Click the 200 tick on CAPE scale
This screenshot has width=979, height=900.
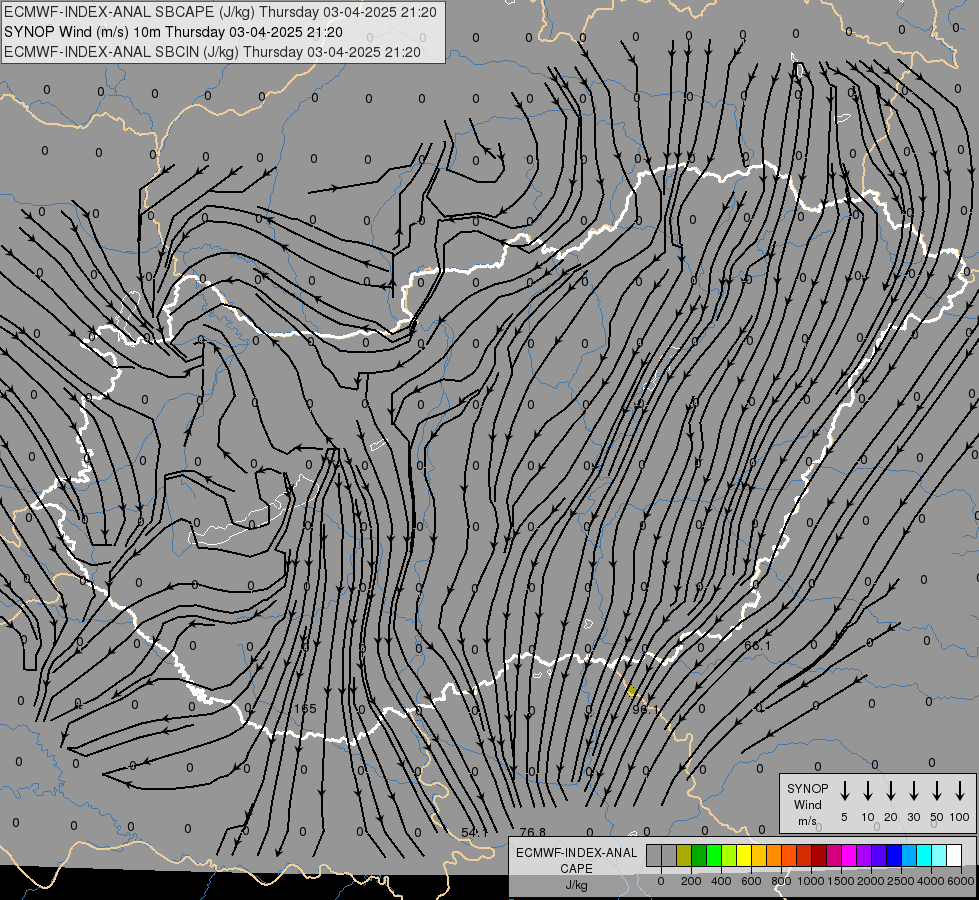point(691,881)
